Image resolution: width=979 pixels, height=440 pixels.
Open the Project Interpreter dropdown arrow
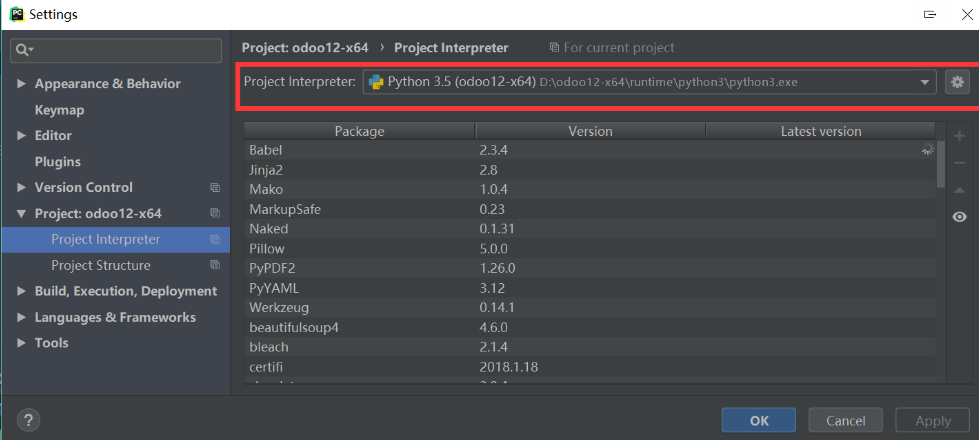pos(925,82)
